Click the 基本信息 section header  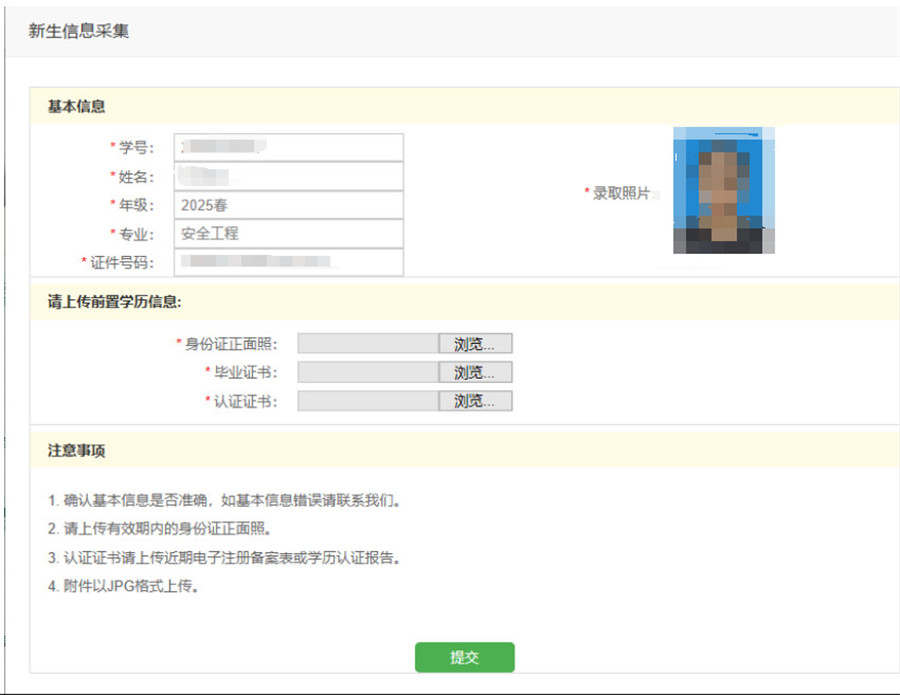coord(77,106)
